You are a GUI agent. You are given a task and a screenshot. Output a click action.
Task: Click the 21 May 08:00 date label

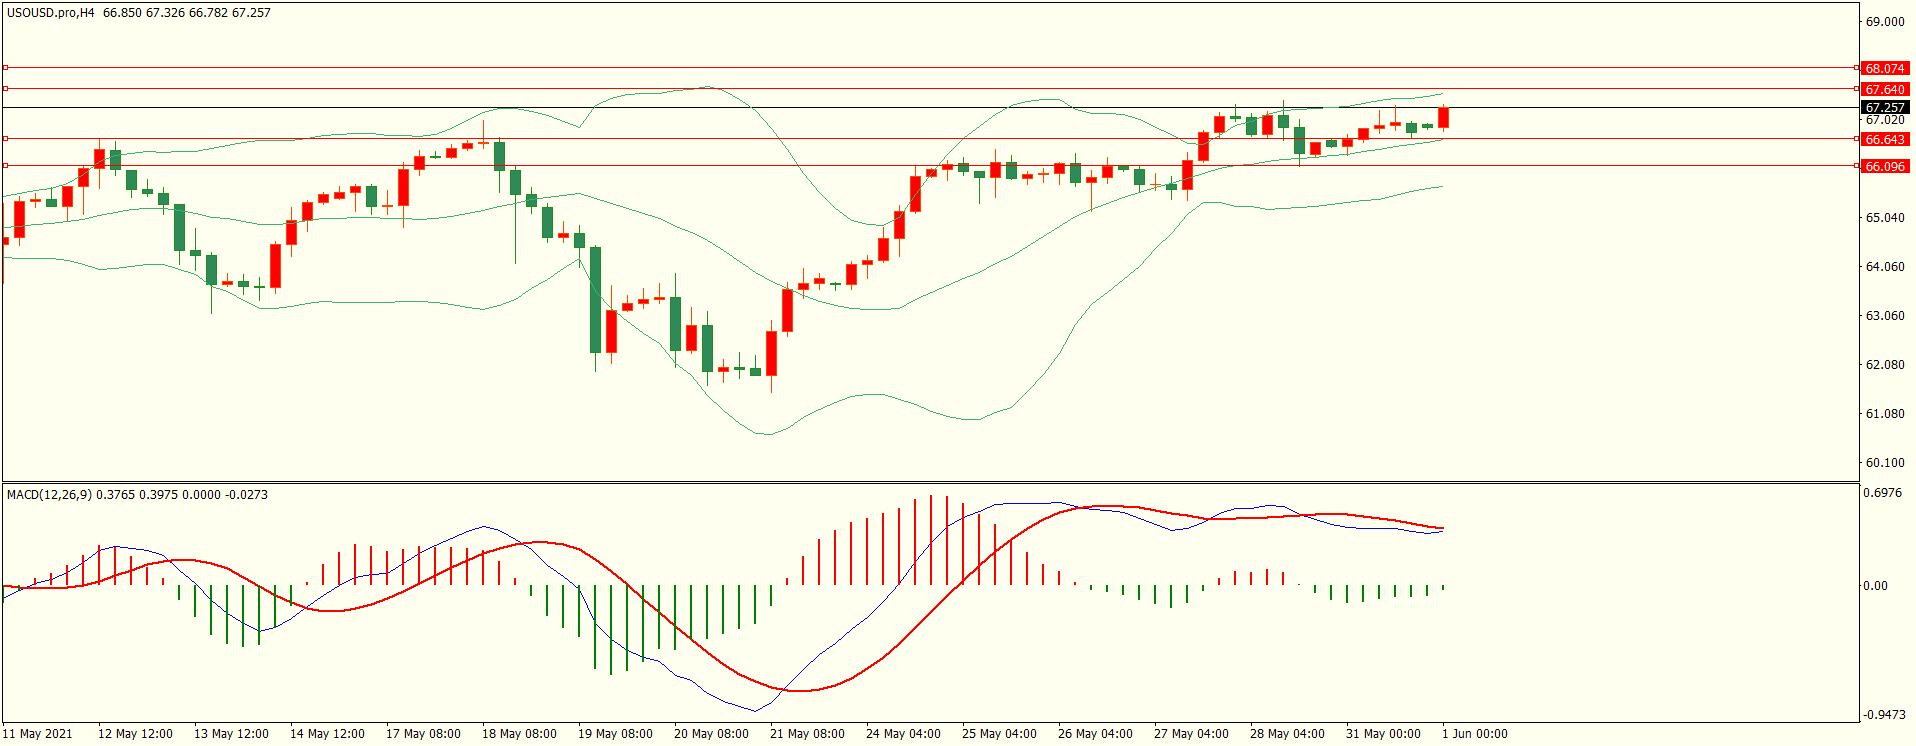[x=806, y=734]
